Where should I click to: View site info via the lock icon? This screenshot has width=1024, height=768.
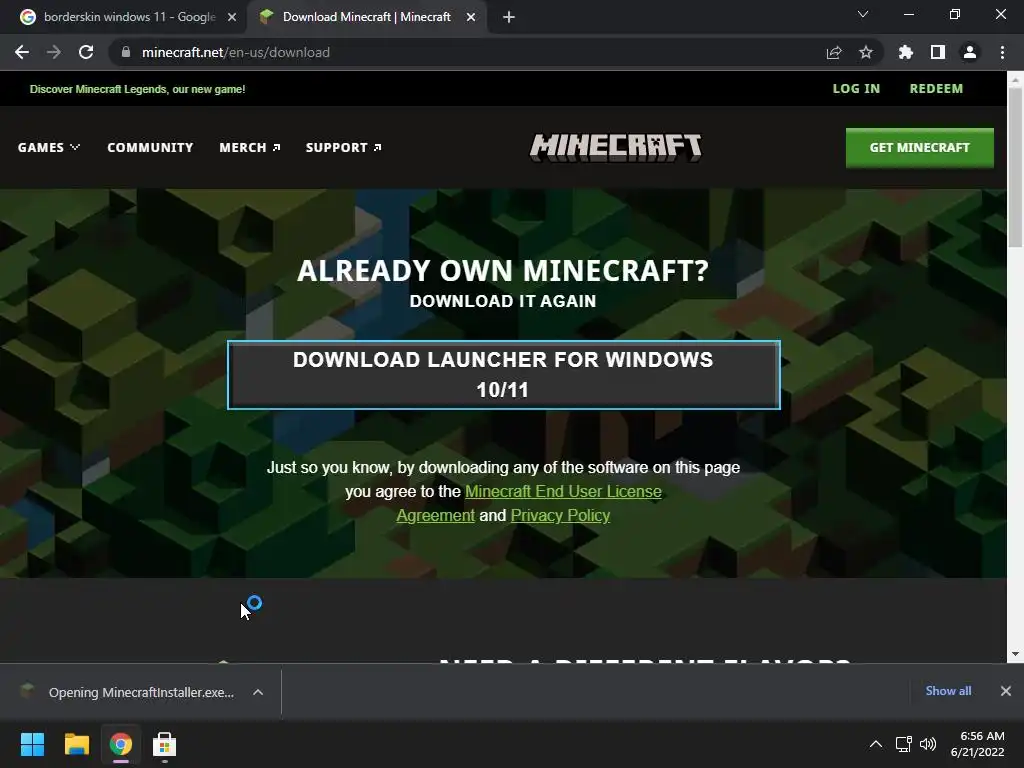coord(126,52)
